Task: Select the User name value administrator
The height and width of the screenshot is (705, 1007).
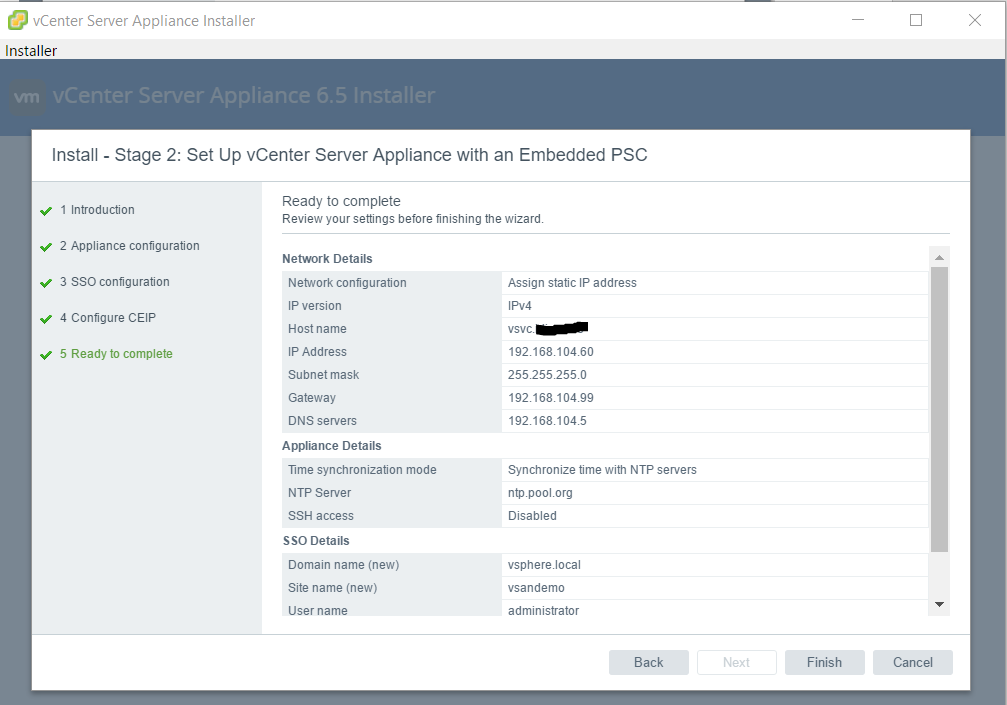Action: pos(543,611)
